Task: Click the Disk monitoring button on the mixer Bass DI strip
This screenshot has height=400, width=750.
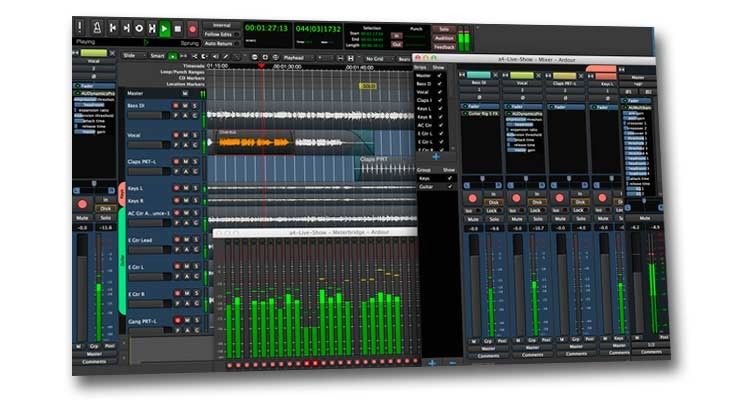Action: tap(494, 202)
